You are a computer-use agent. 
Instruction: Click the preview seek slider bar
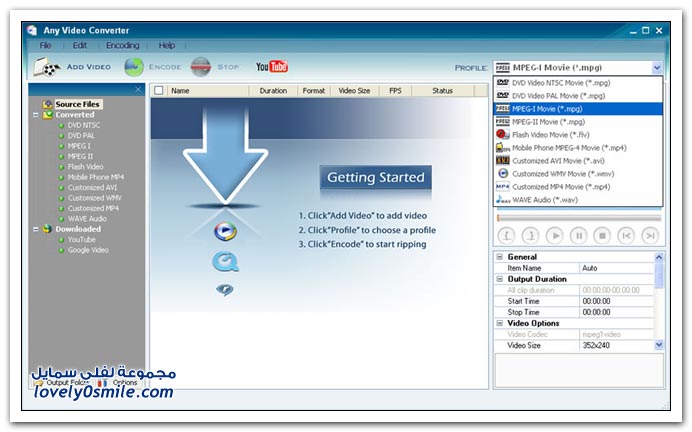click(x=578, y=217)
